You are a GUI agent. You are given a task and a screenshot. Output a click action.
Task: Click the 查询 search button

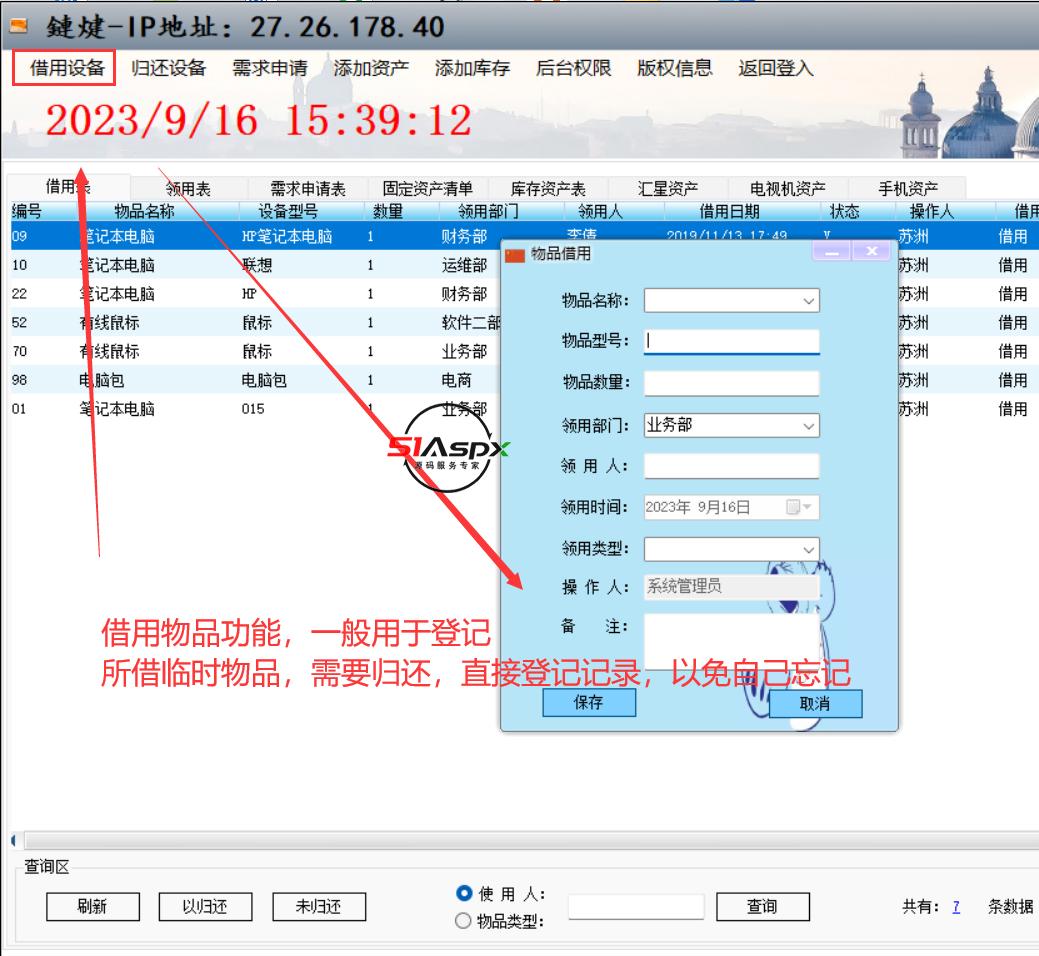pyautogui.click(x=765, y=906)
